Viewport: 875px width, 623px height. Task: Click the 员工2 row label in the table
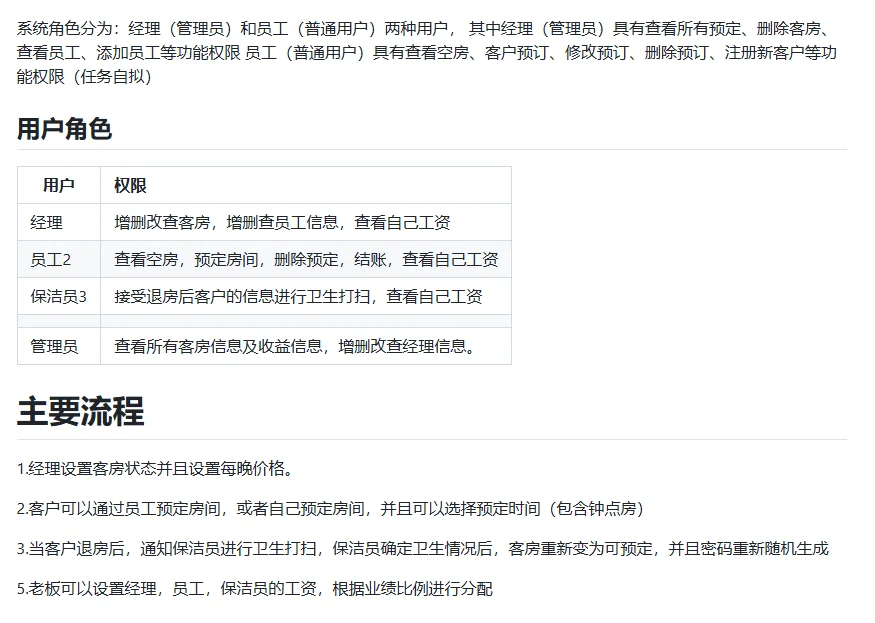[57, 259]
